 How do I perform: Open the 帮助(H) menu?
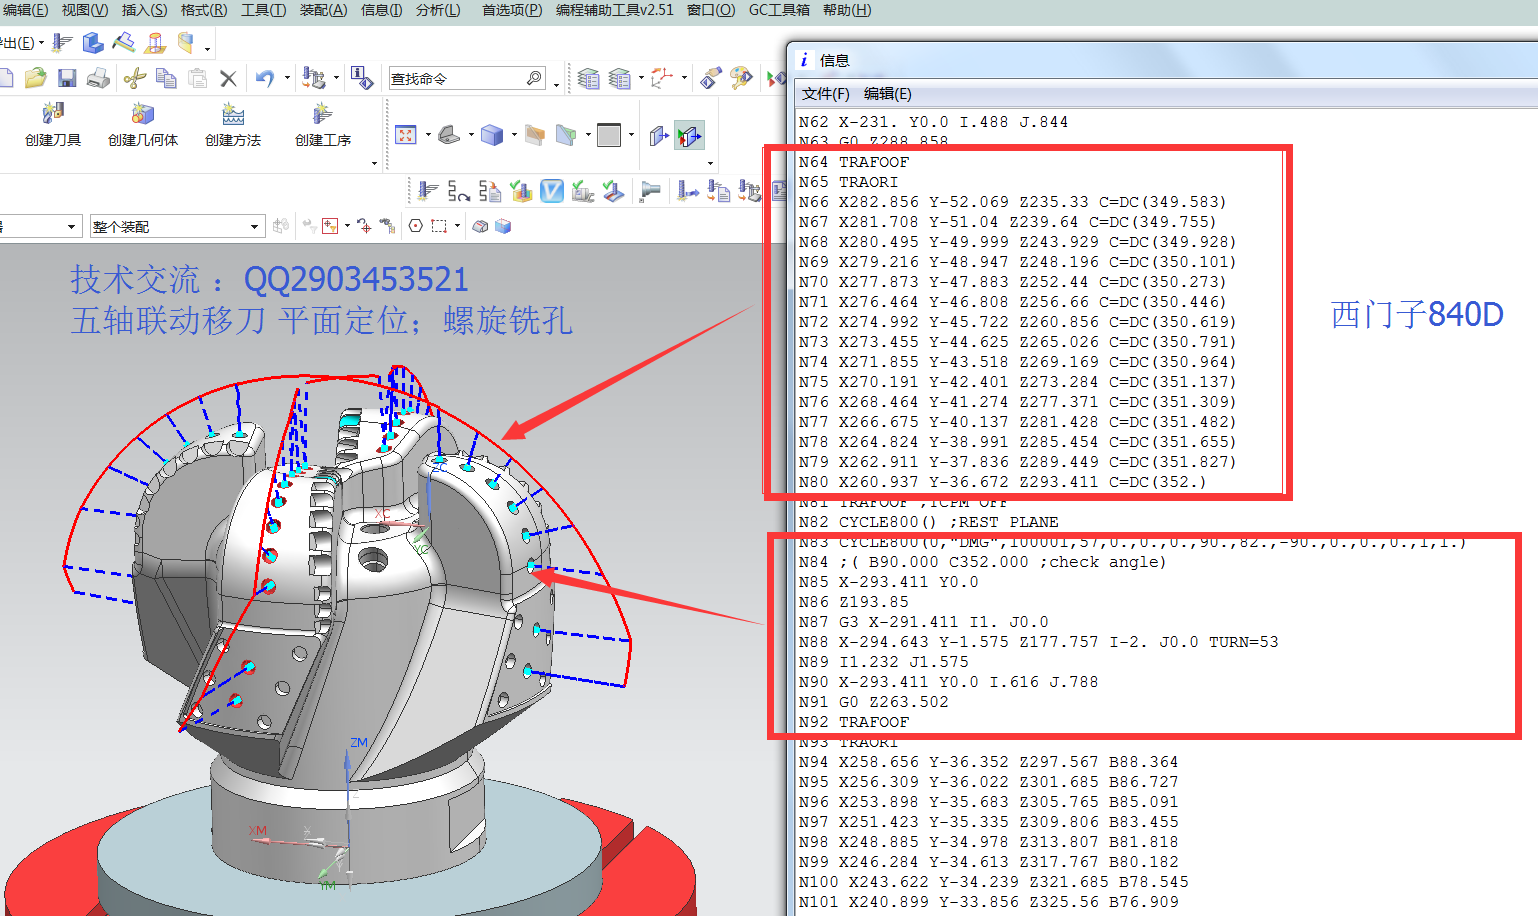click(x=847, y=10)
